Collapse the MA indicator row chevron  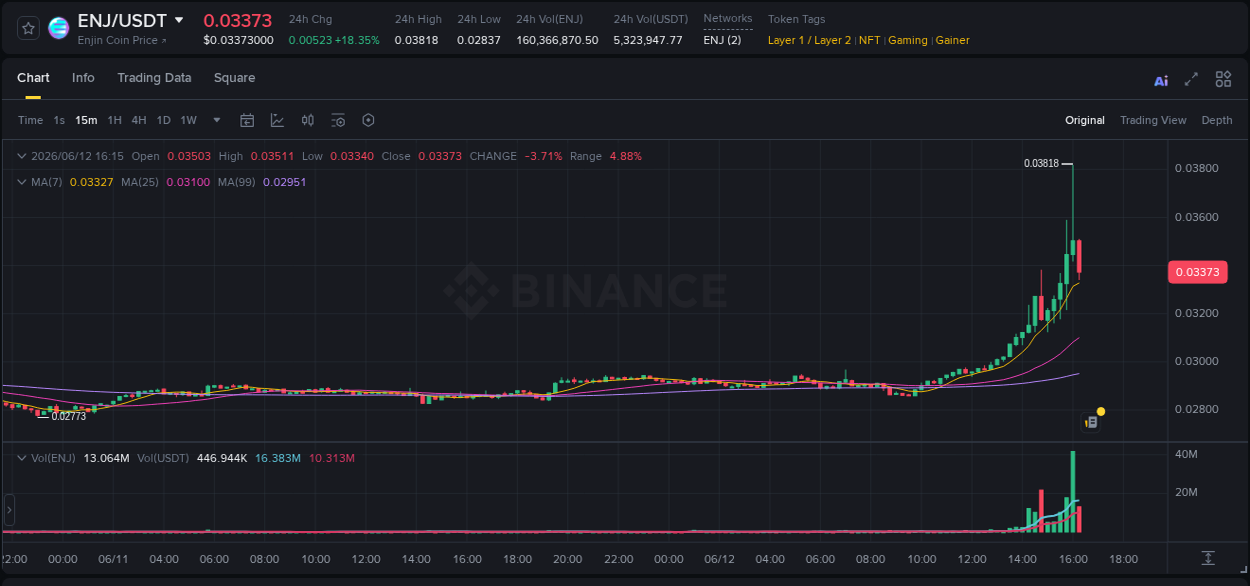[x=22, y=182]
